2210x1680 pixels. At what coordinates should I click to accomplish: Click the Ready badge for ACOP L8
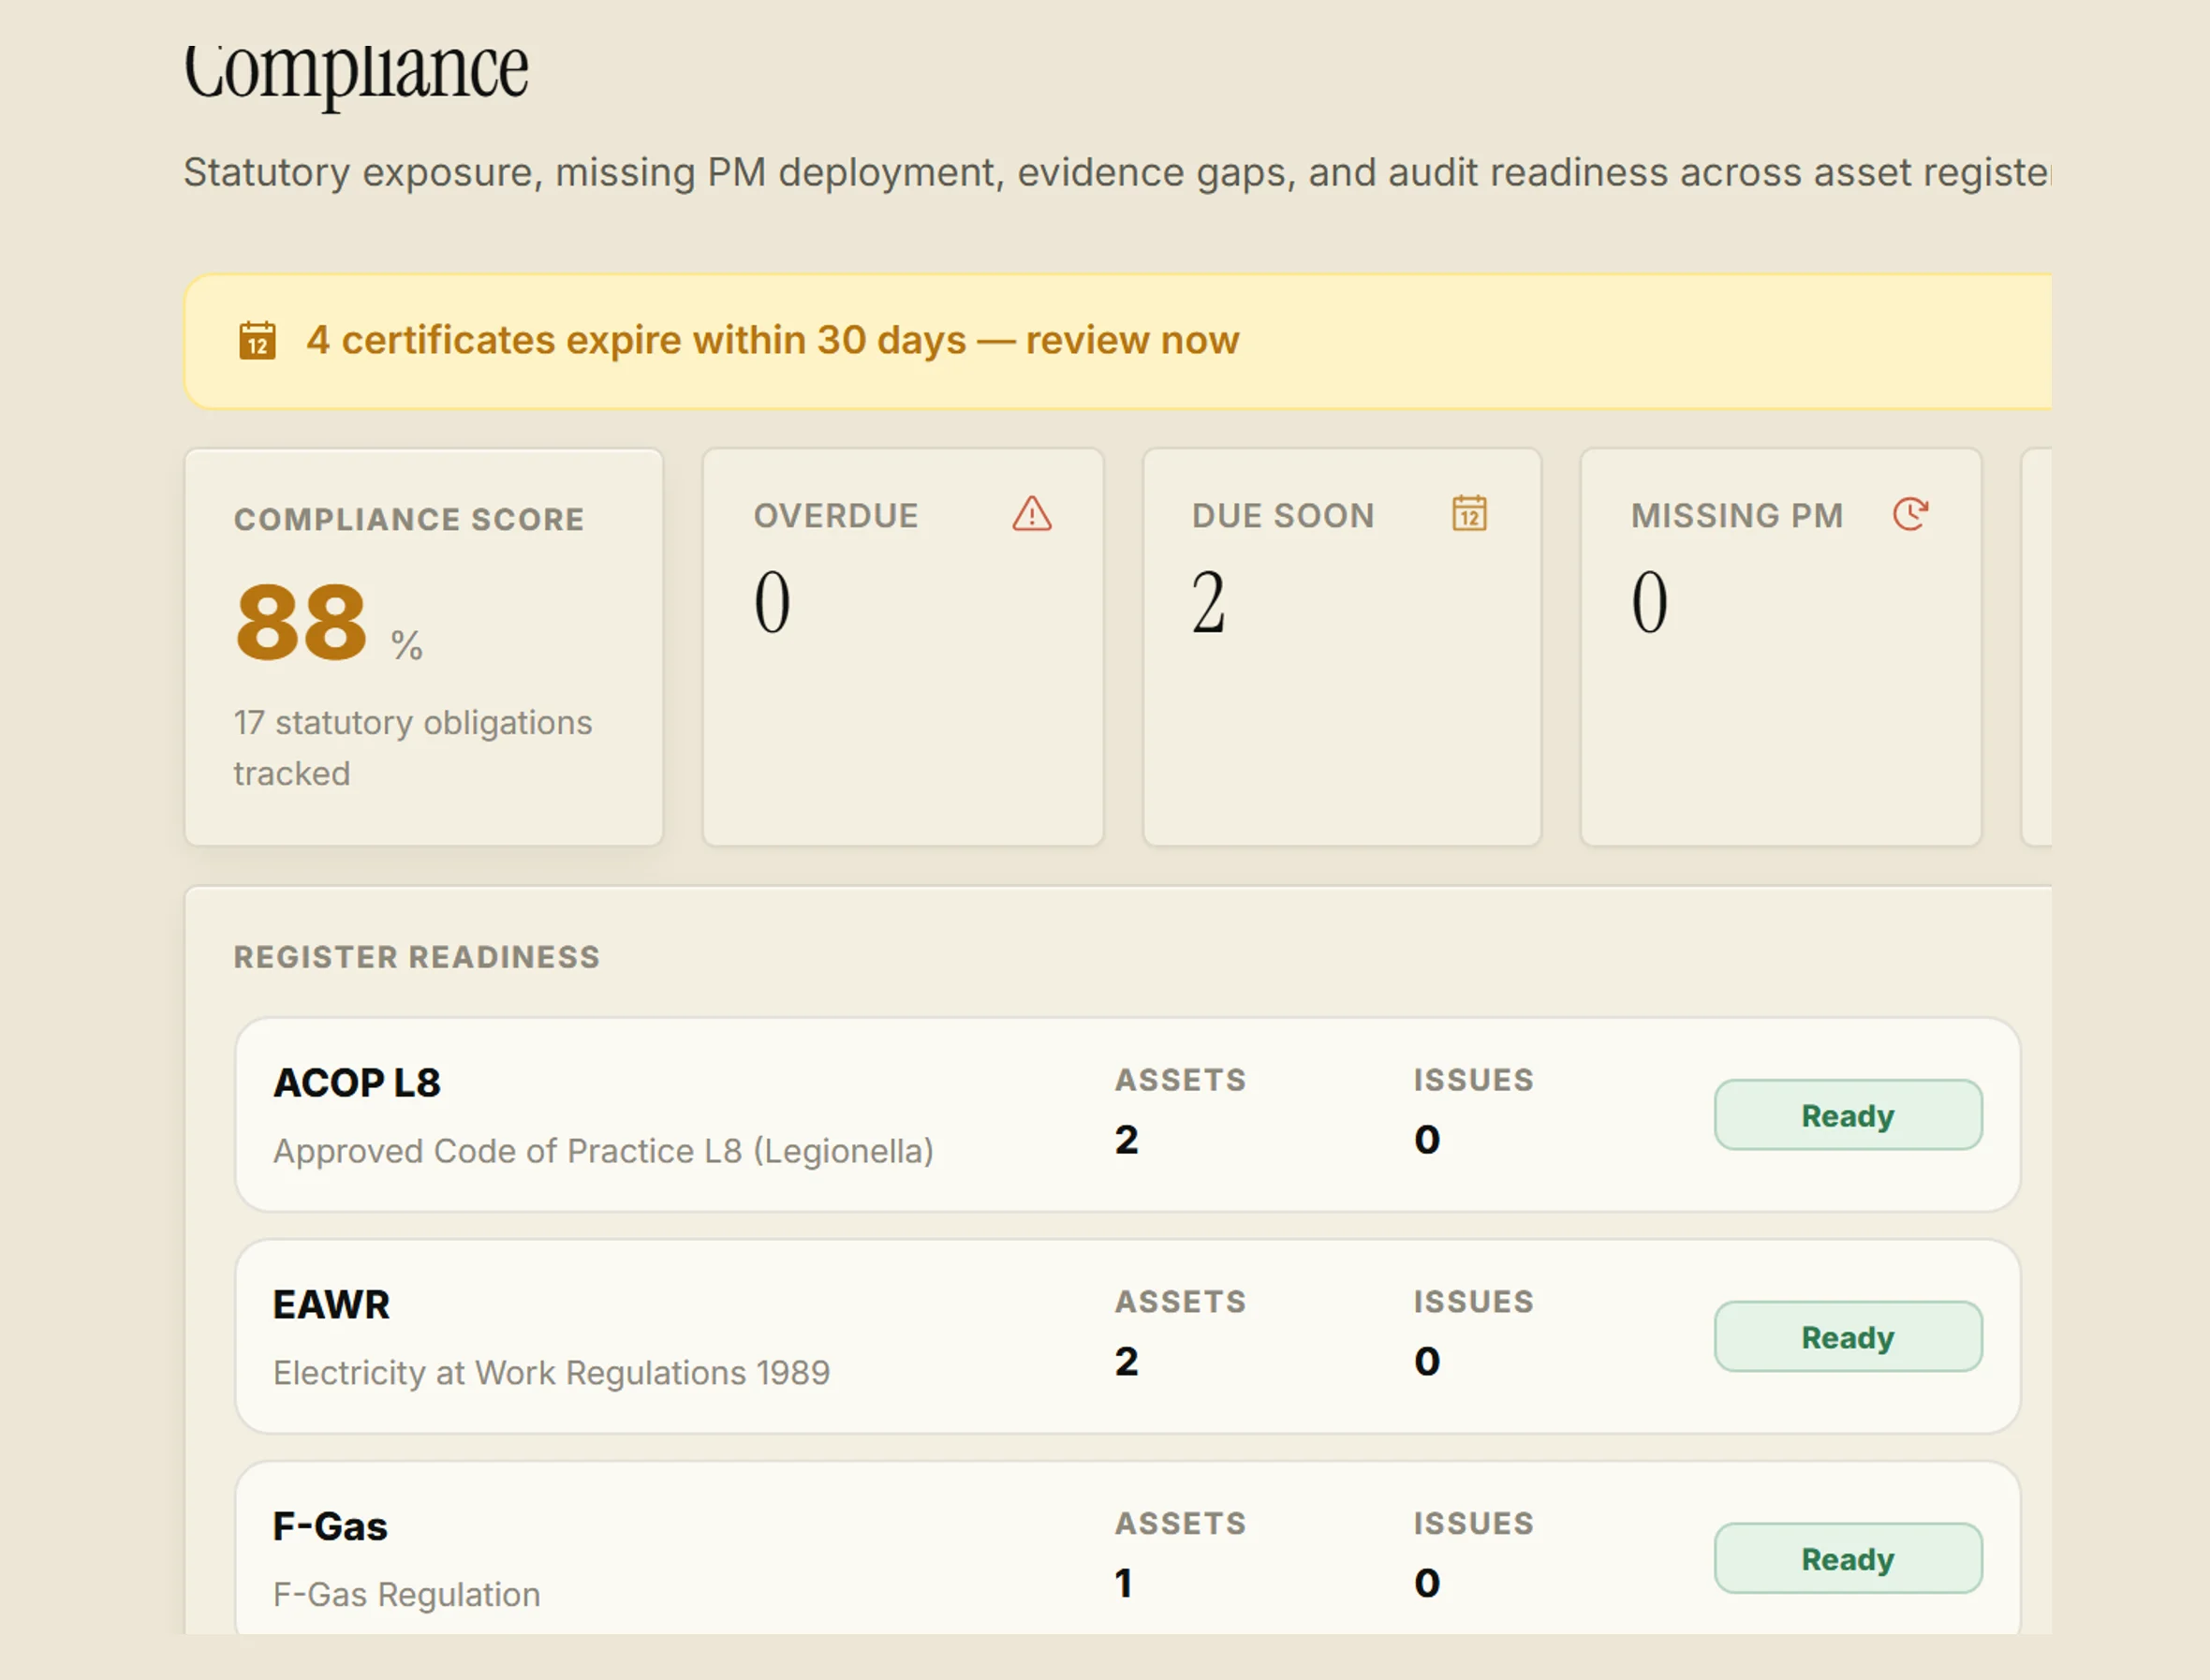click(1848, 1115)
